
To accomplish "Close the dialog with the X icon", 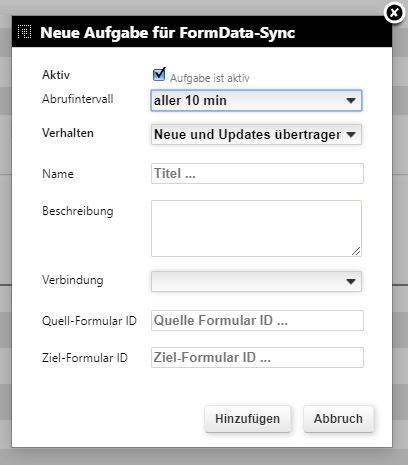I will tap(394, 13).
